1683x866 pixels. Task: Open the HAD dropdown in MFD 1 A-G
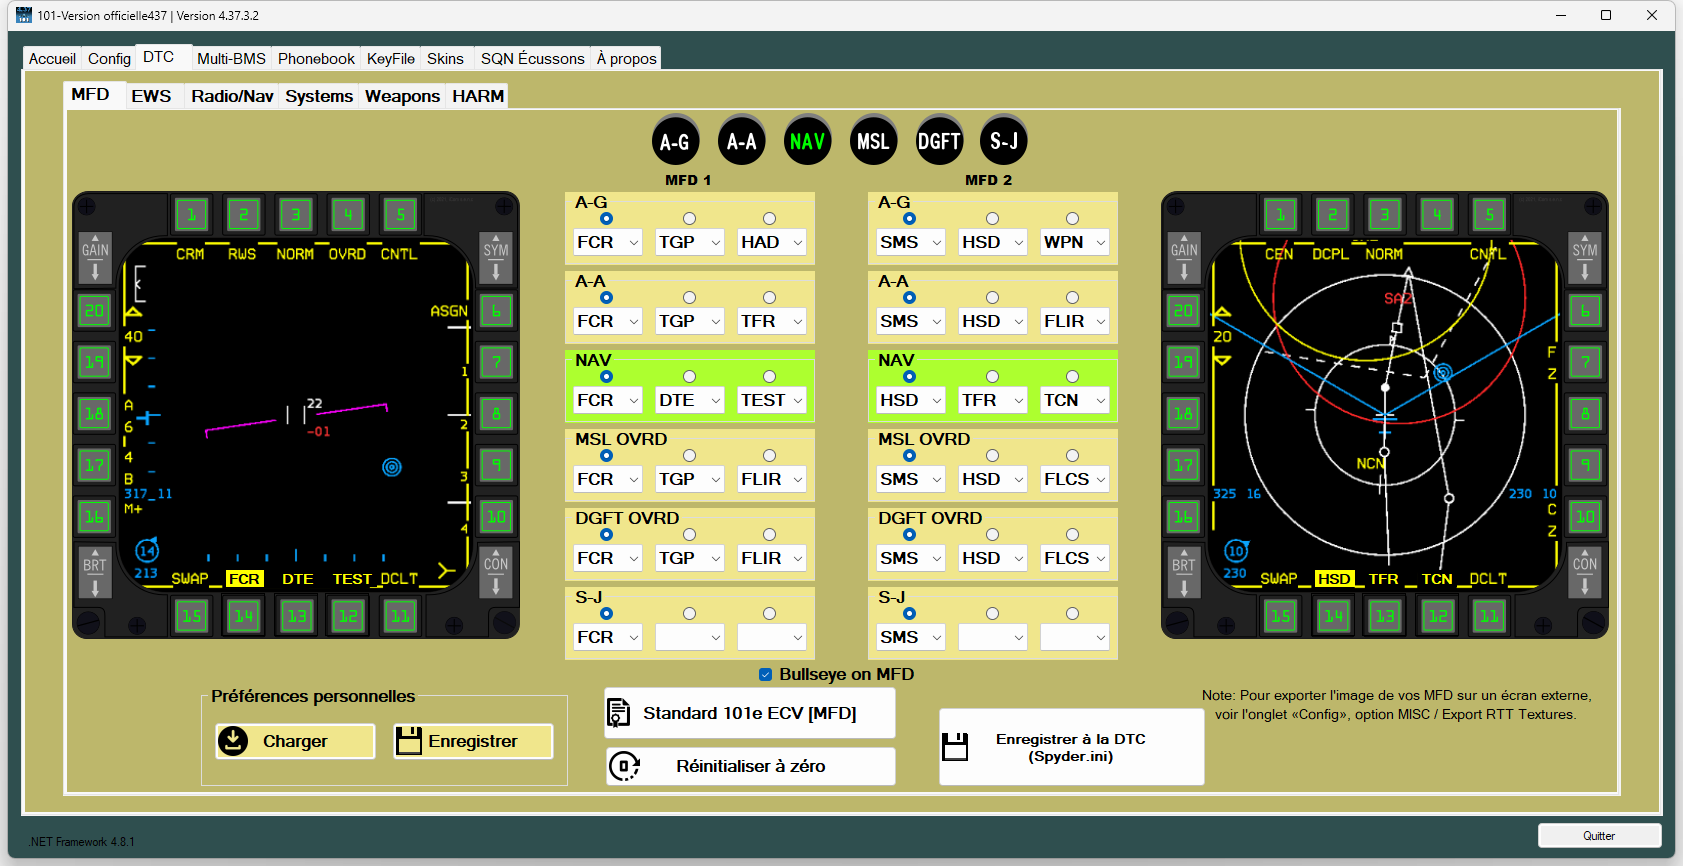(771, 243)
